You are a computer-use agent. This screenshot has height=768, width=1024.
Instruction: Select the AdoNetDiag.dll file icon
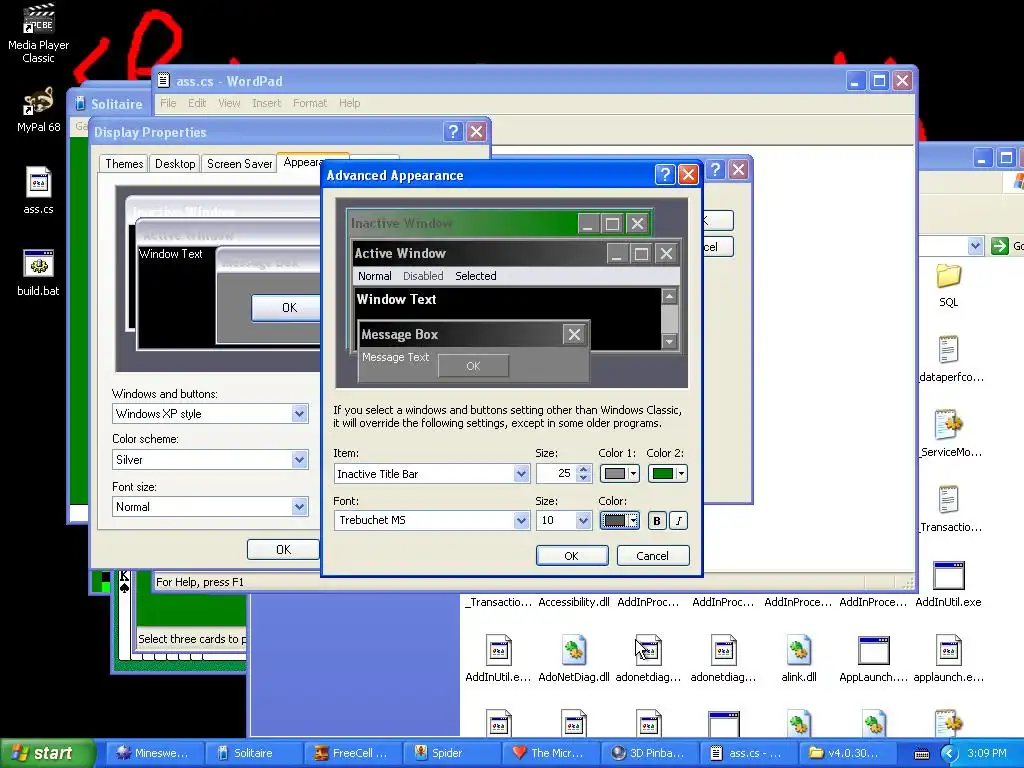point(573,658)
